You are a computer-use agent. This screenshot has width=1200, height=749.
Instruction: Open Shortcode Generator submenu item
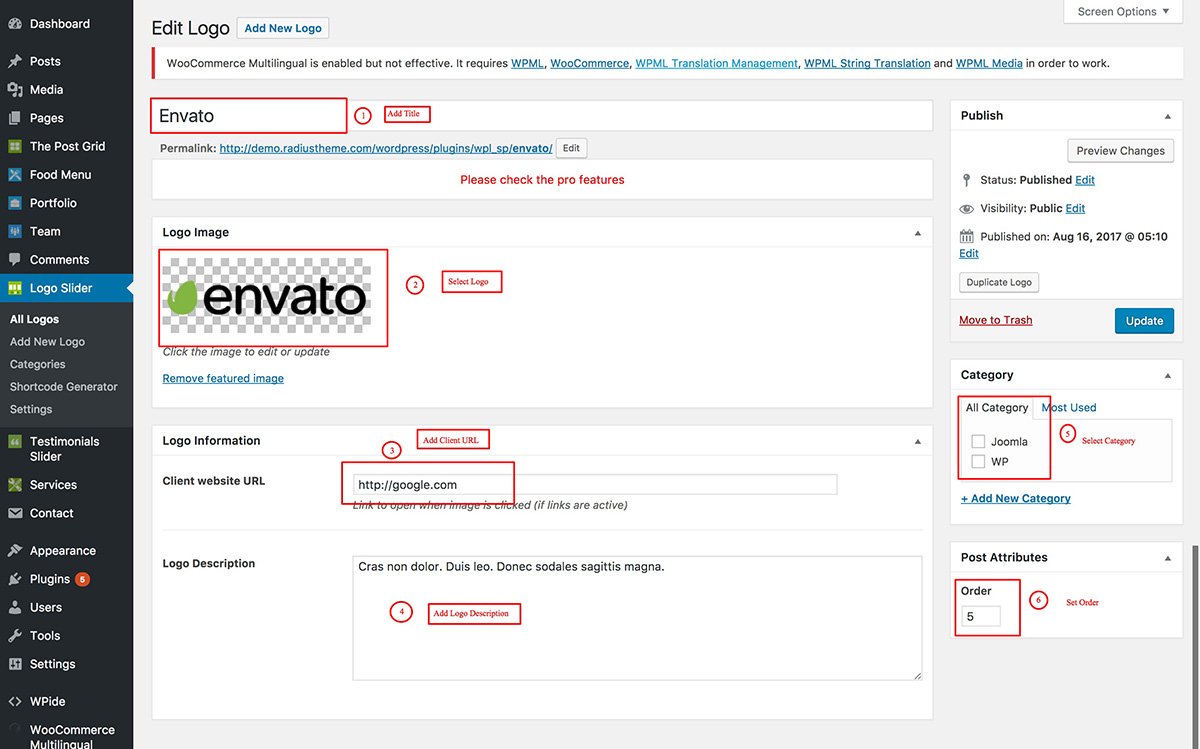click(x=64, y=387)
